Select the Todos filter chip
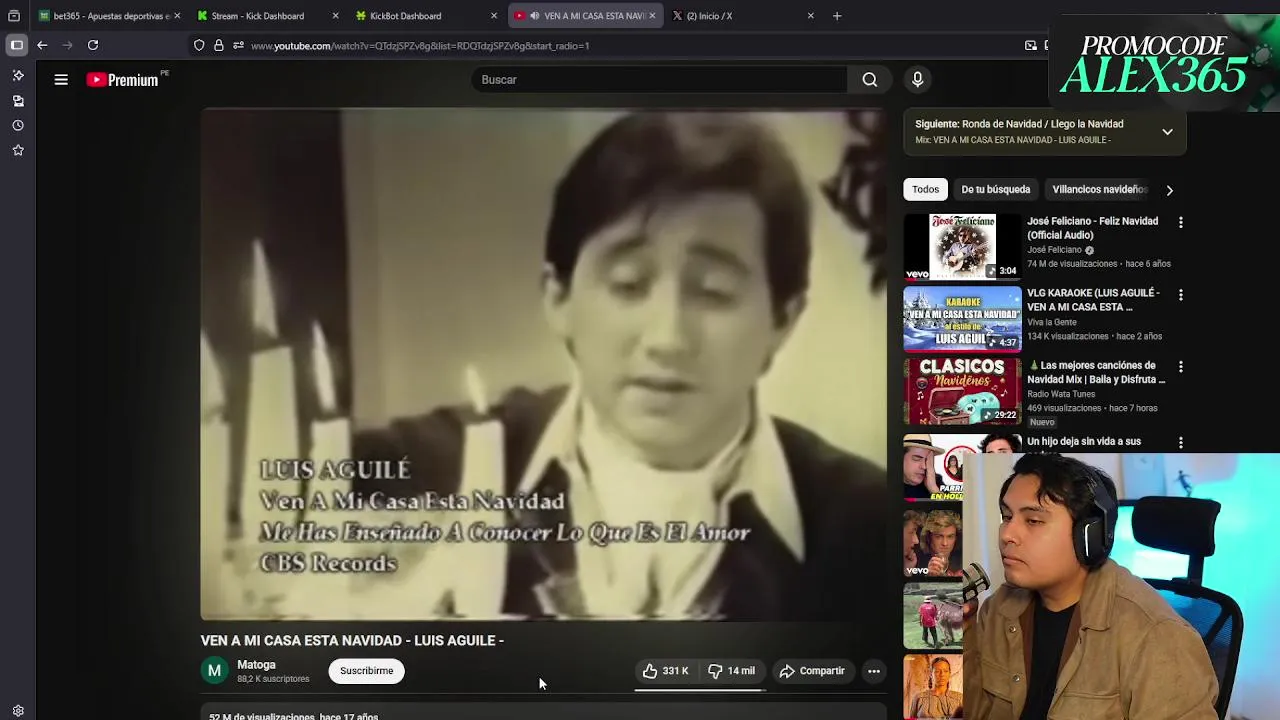 click(x=925, y=189)
